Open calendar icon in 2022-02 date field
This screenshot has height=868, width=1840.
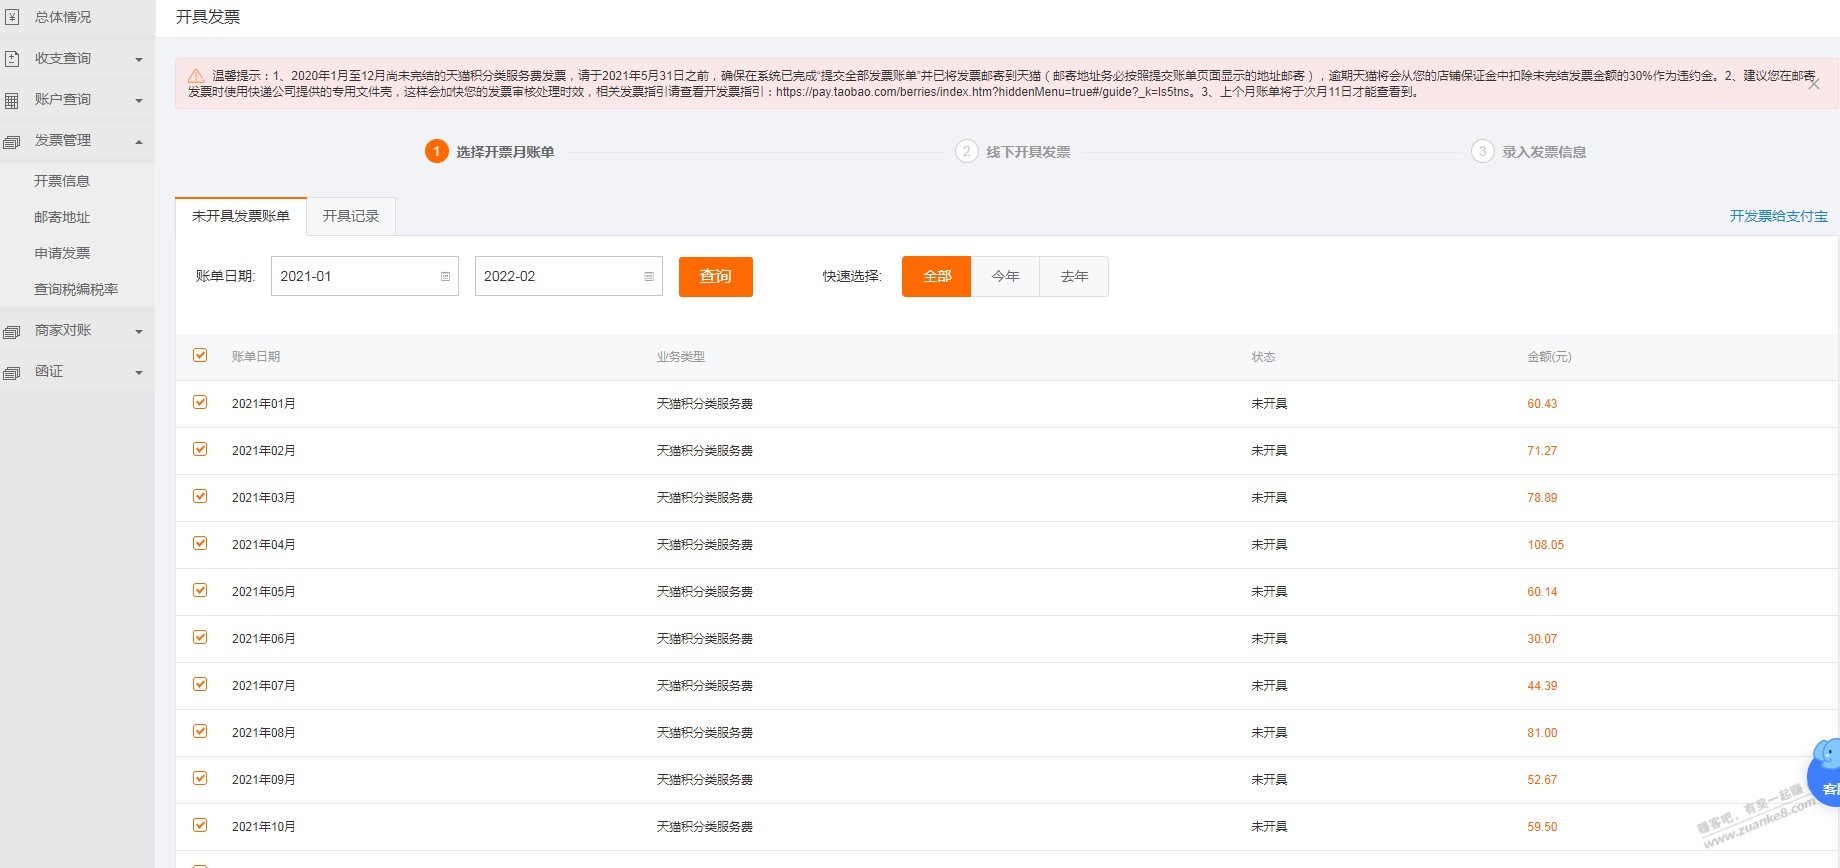[649, 277]
